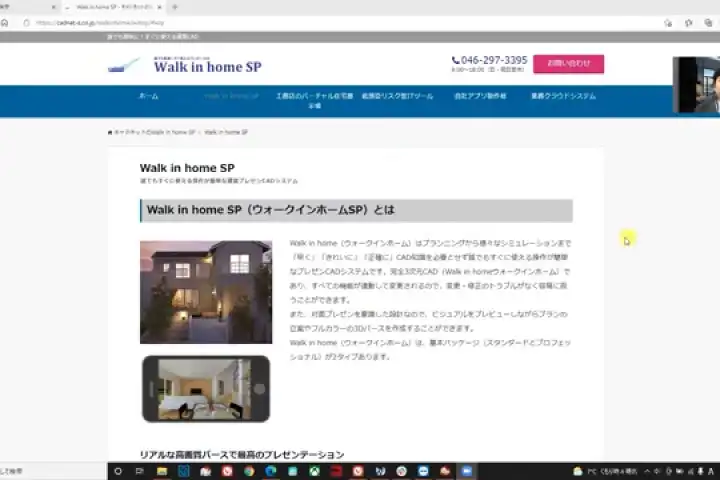Image resolution: width=720 pixels, height=480 pixels.
Task: Switch to the Walk in home SP tab
Action: 113,7
